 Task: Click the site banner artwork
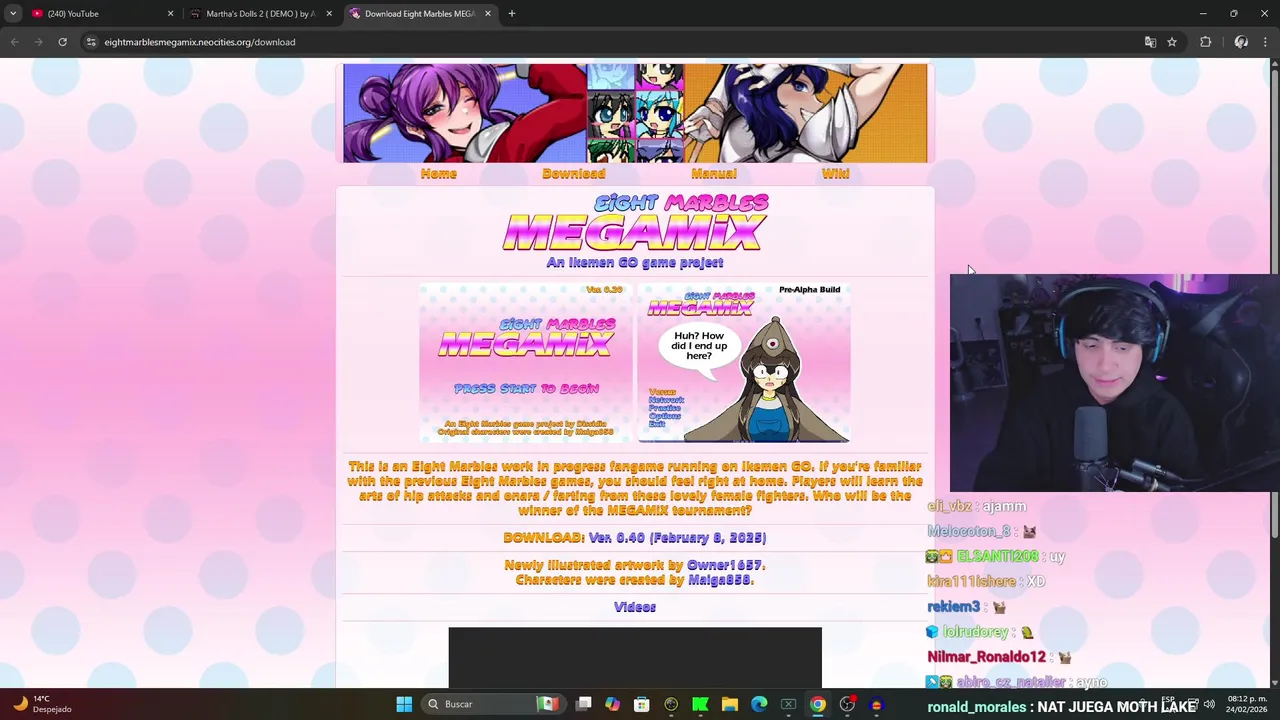click(x=635, y=113)
